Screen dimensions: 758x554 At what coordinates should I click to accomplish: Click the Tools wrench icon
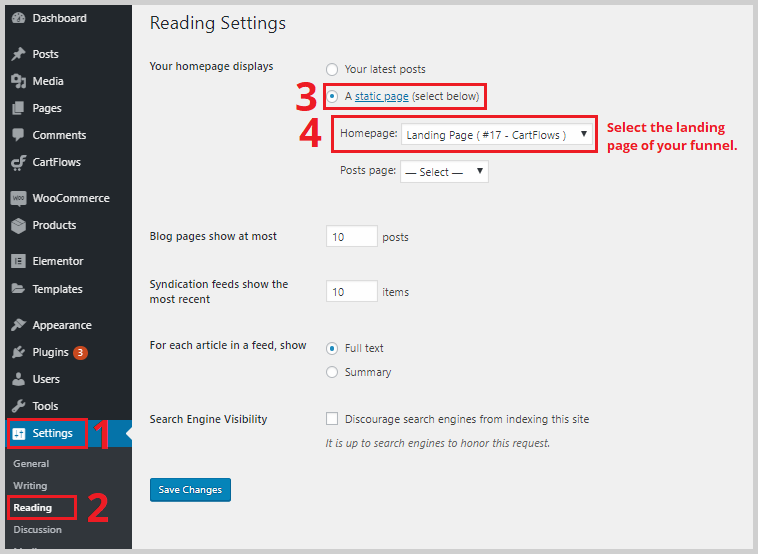tap(18, 406)
